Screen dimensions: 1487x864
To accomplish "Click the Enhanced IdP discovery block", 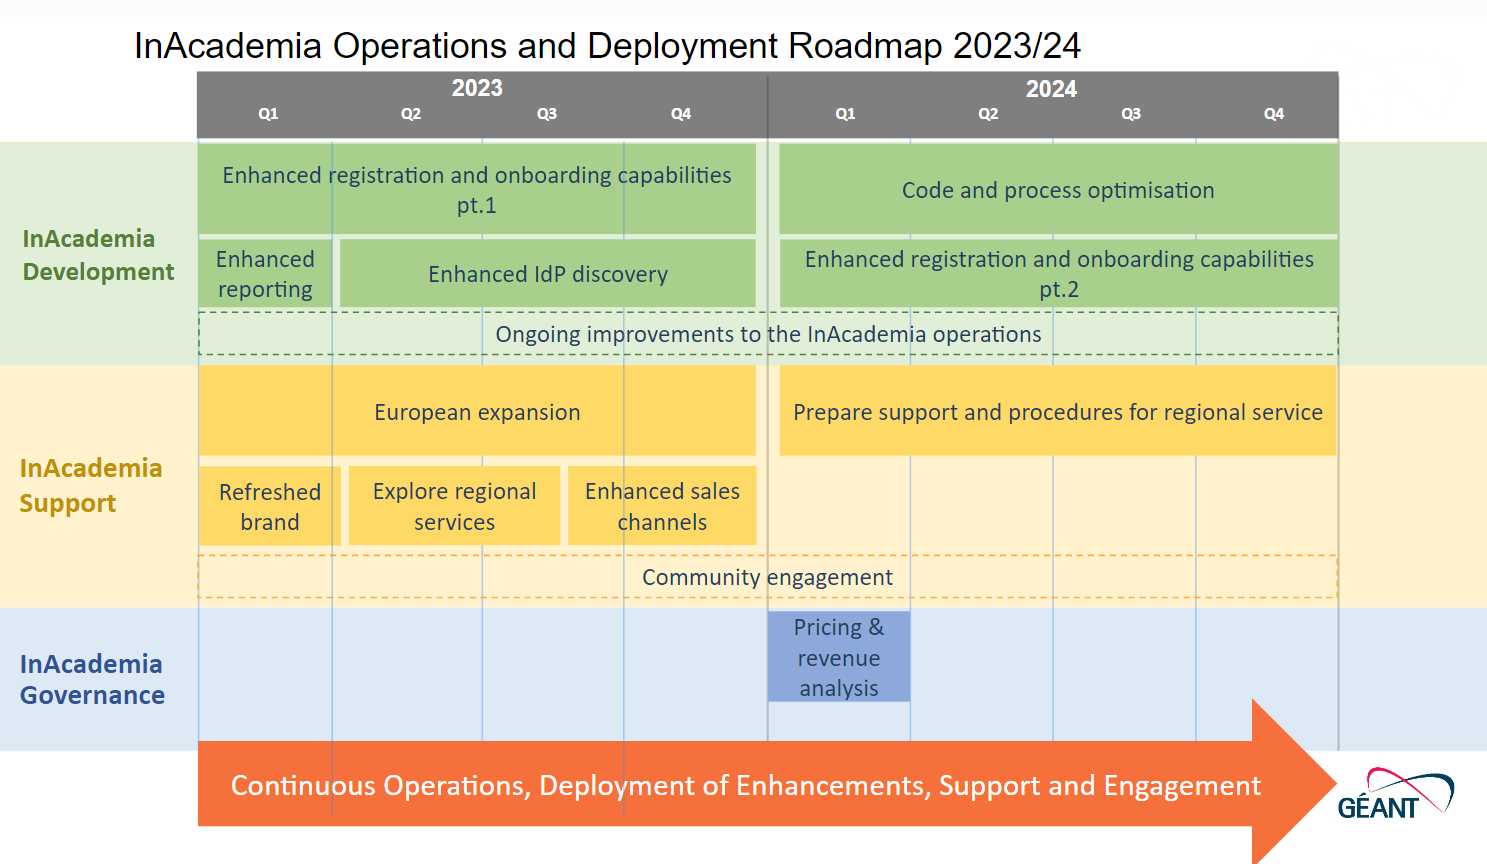I will coord(547,274).
